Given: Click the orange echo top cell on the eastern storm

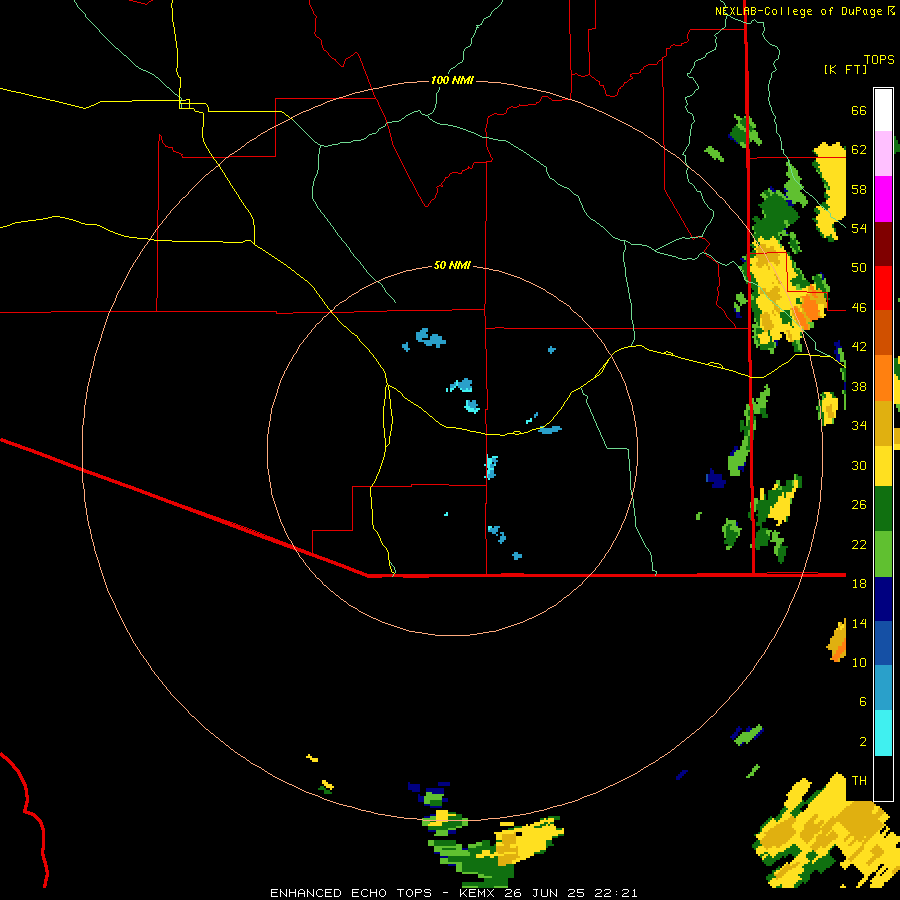Looking at the screenshot, I should click(812, 308).
